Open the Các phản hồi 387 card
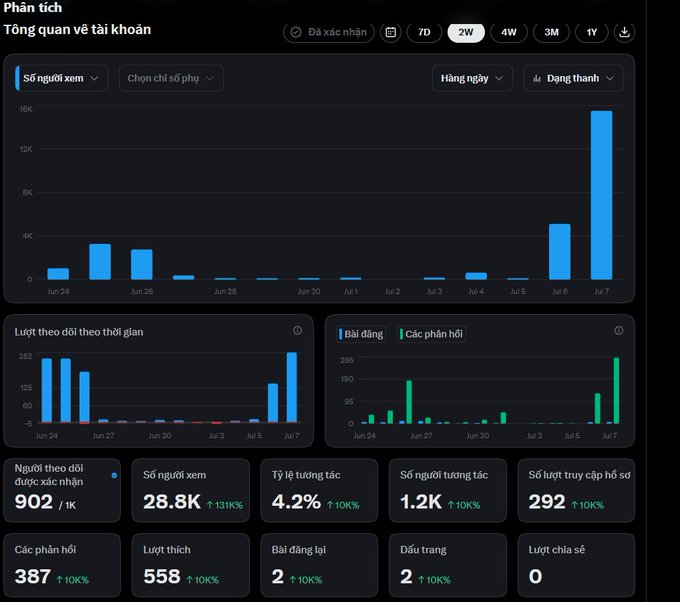This screenshot has width=680, height=602. tap(62, 565)
